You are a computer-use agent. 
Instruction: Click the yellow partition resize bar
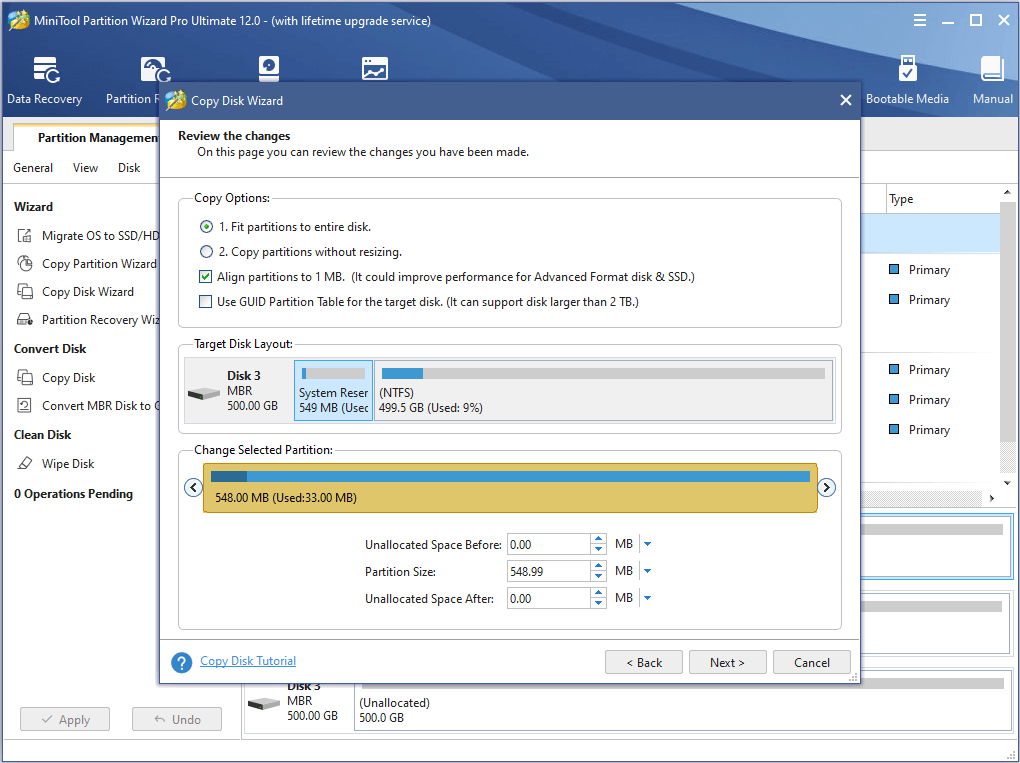[x=510, y=488]
